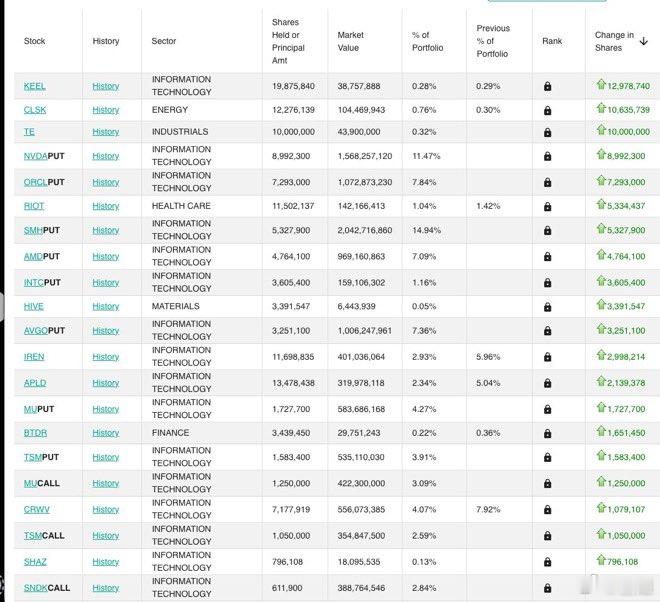Viewport: 660px width, 602px height.
Task: Open History link for HIVE
Action: tap(106, 306)
